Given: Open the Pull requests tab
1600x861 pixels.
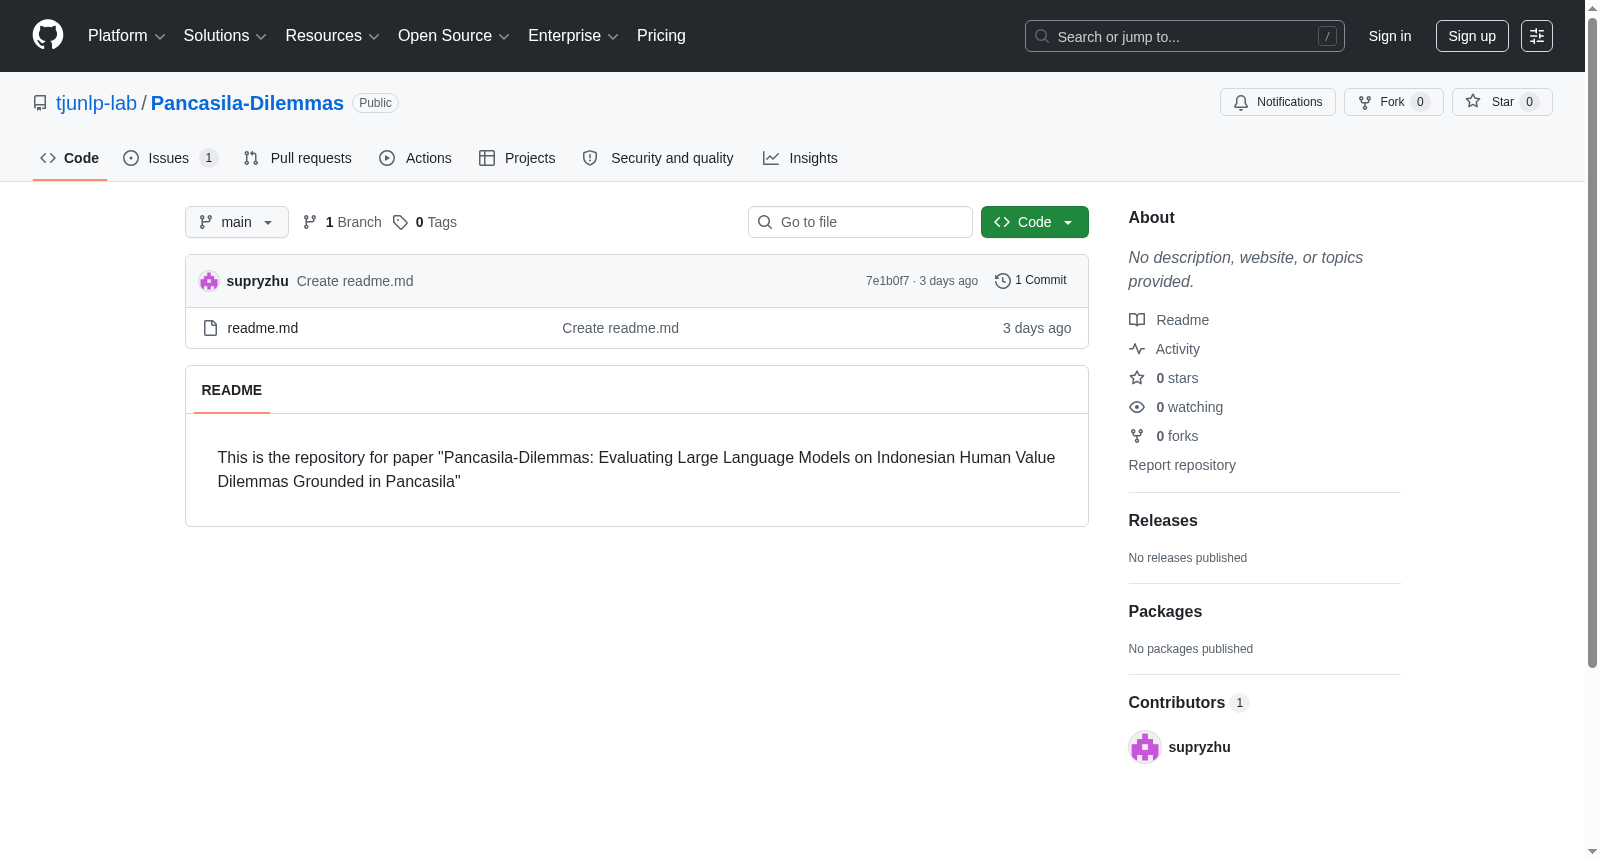Looking at the screenshot, I should [x=298, y=158].
